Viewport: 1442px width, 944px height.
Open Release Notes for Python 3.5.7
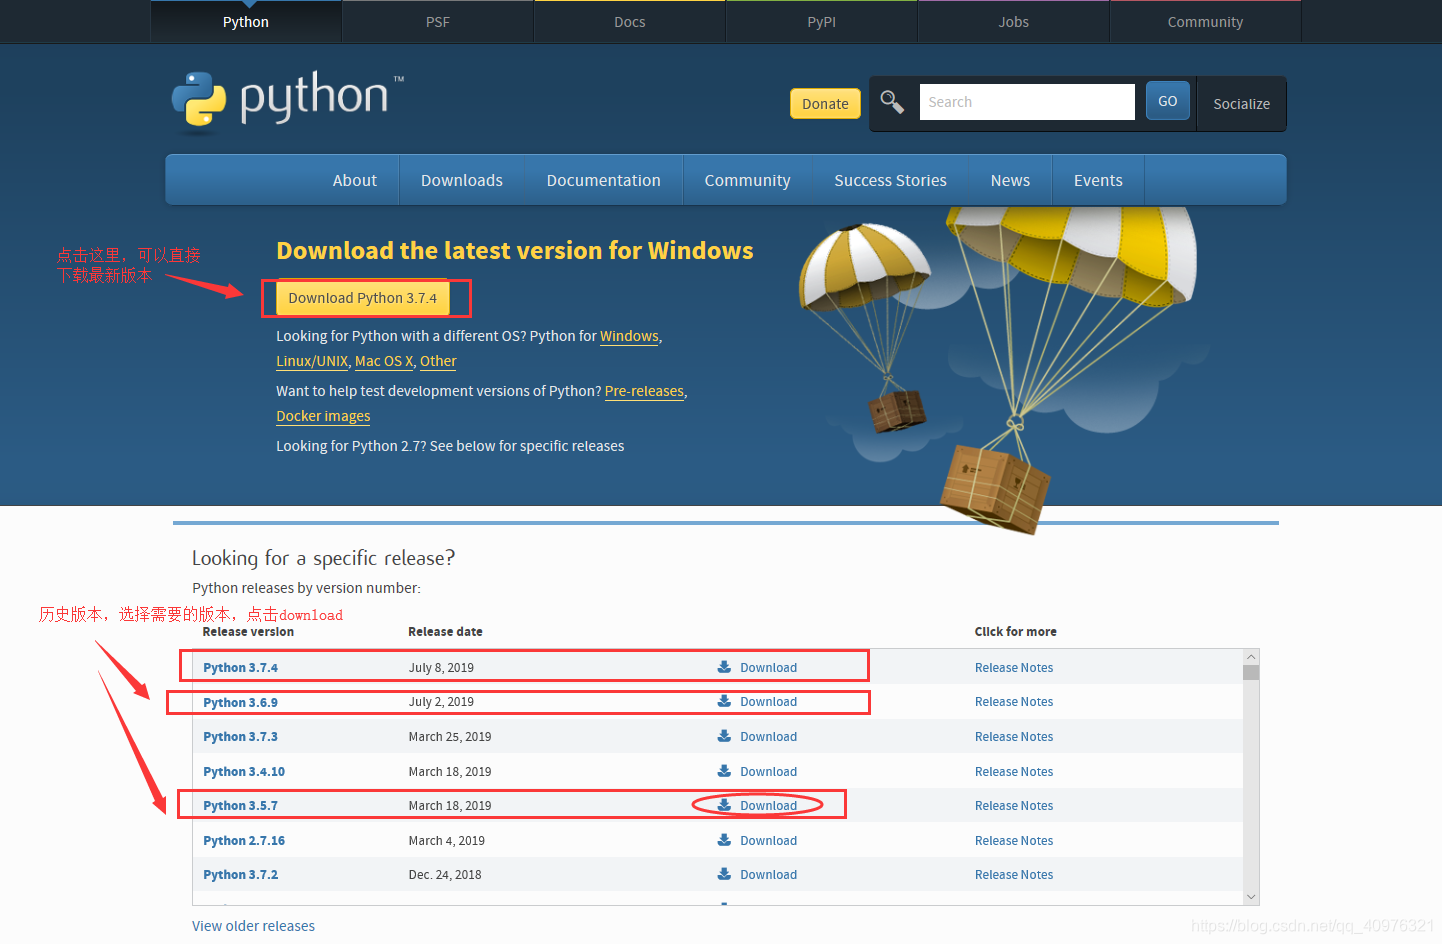[1014, 806]
